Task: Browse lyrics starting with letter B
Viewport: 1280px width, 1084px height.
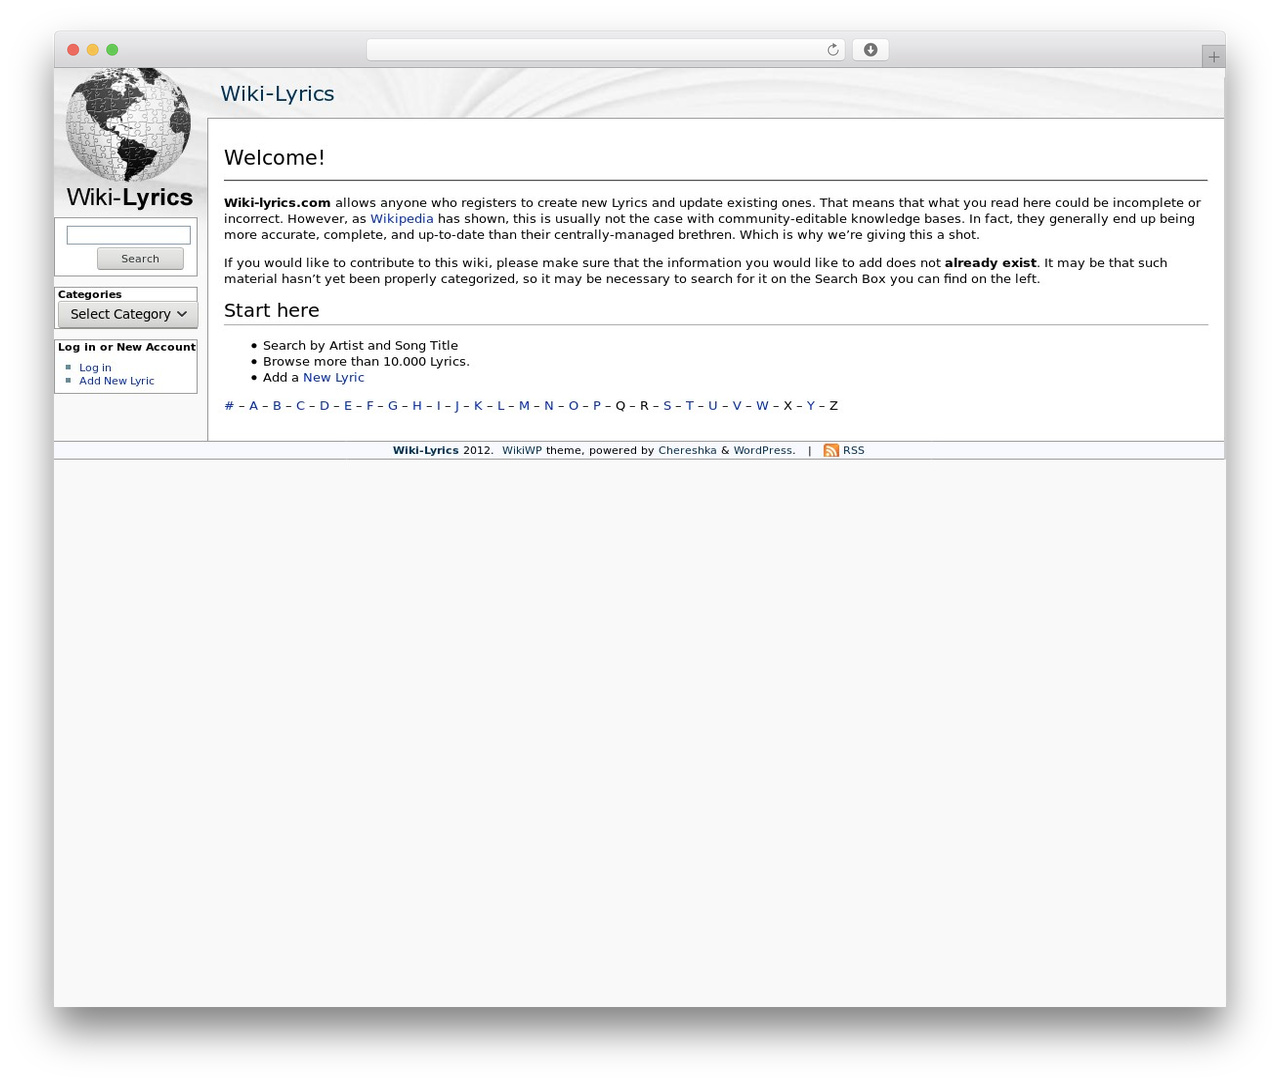Action: pyautogui.click(x=277, y=406)
